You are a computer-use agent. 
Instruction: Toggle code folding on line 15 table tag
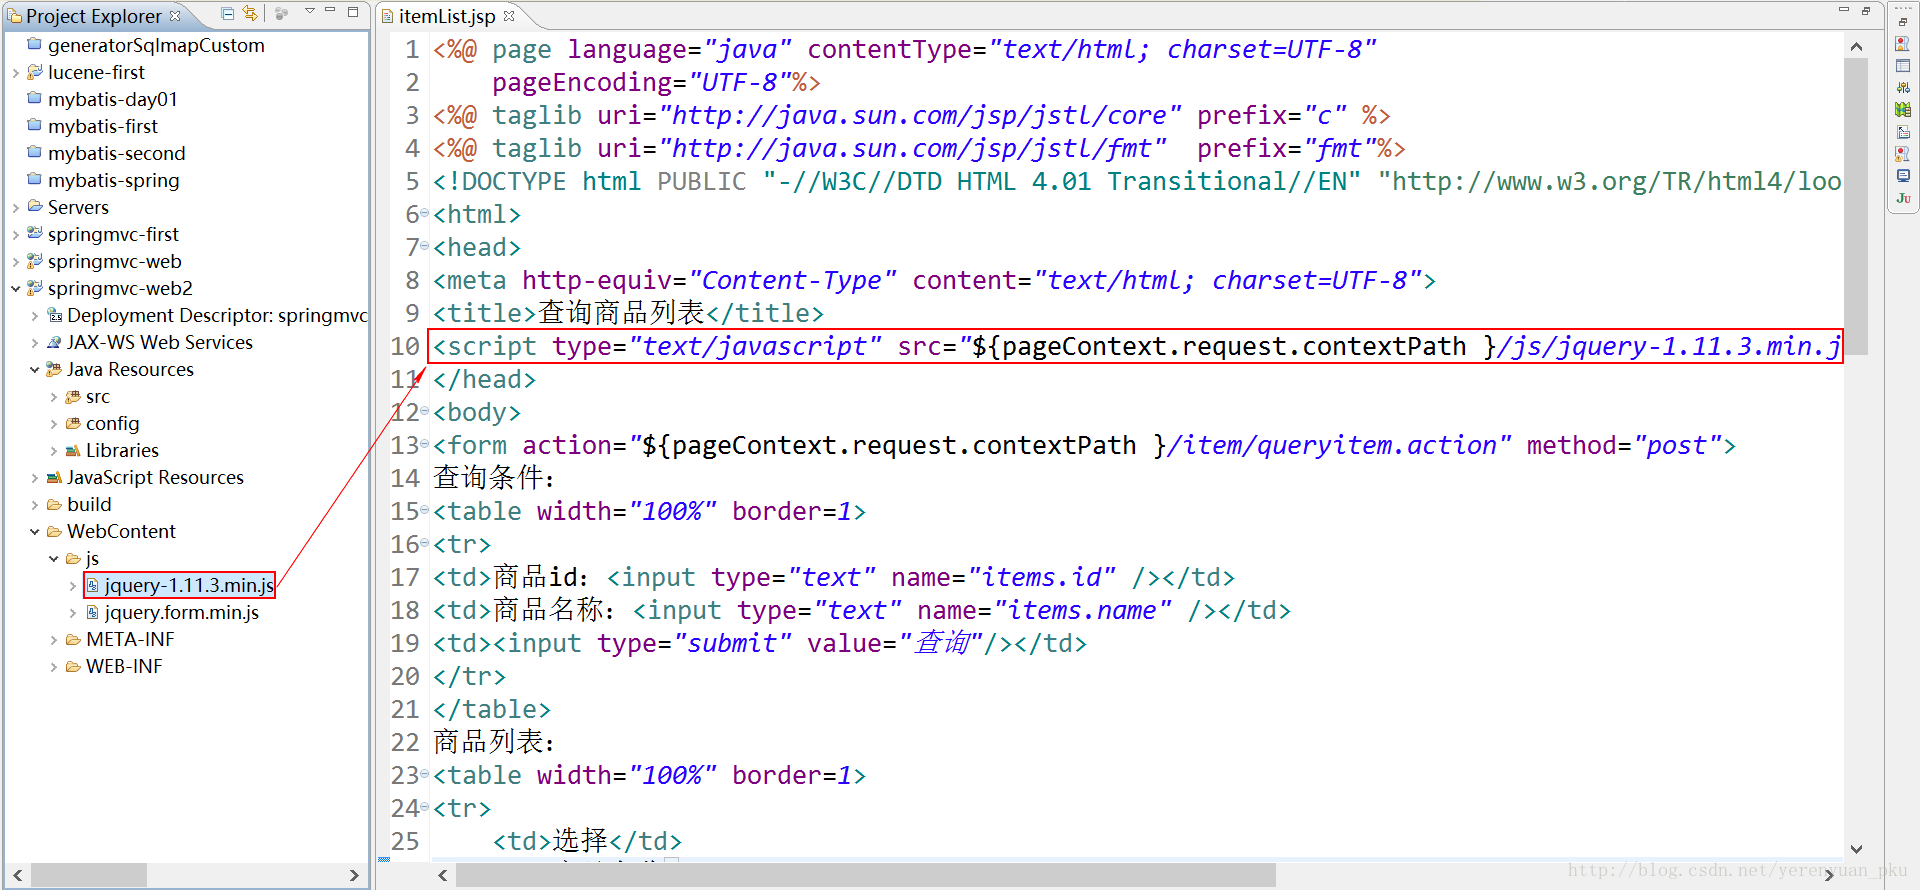click(x=424, y=510)
